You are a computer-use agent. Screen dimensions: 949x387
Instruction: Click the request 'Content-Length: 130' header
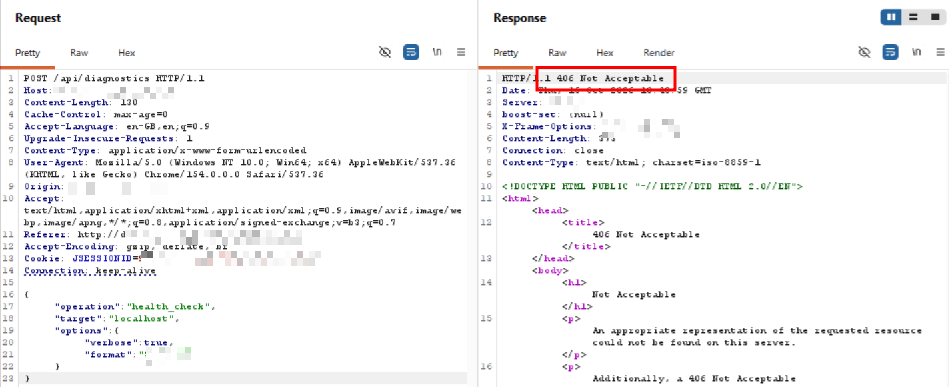[80, 102]
